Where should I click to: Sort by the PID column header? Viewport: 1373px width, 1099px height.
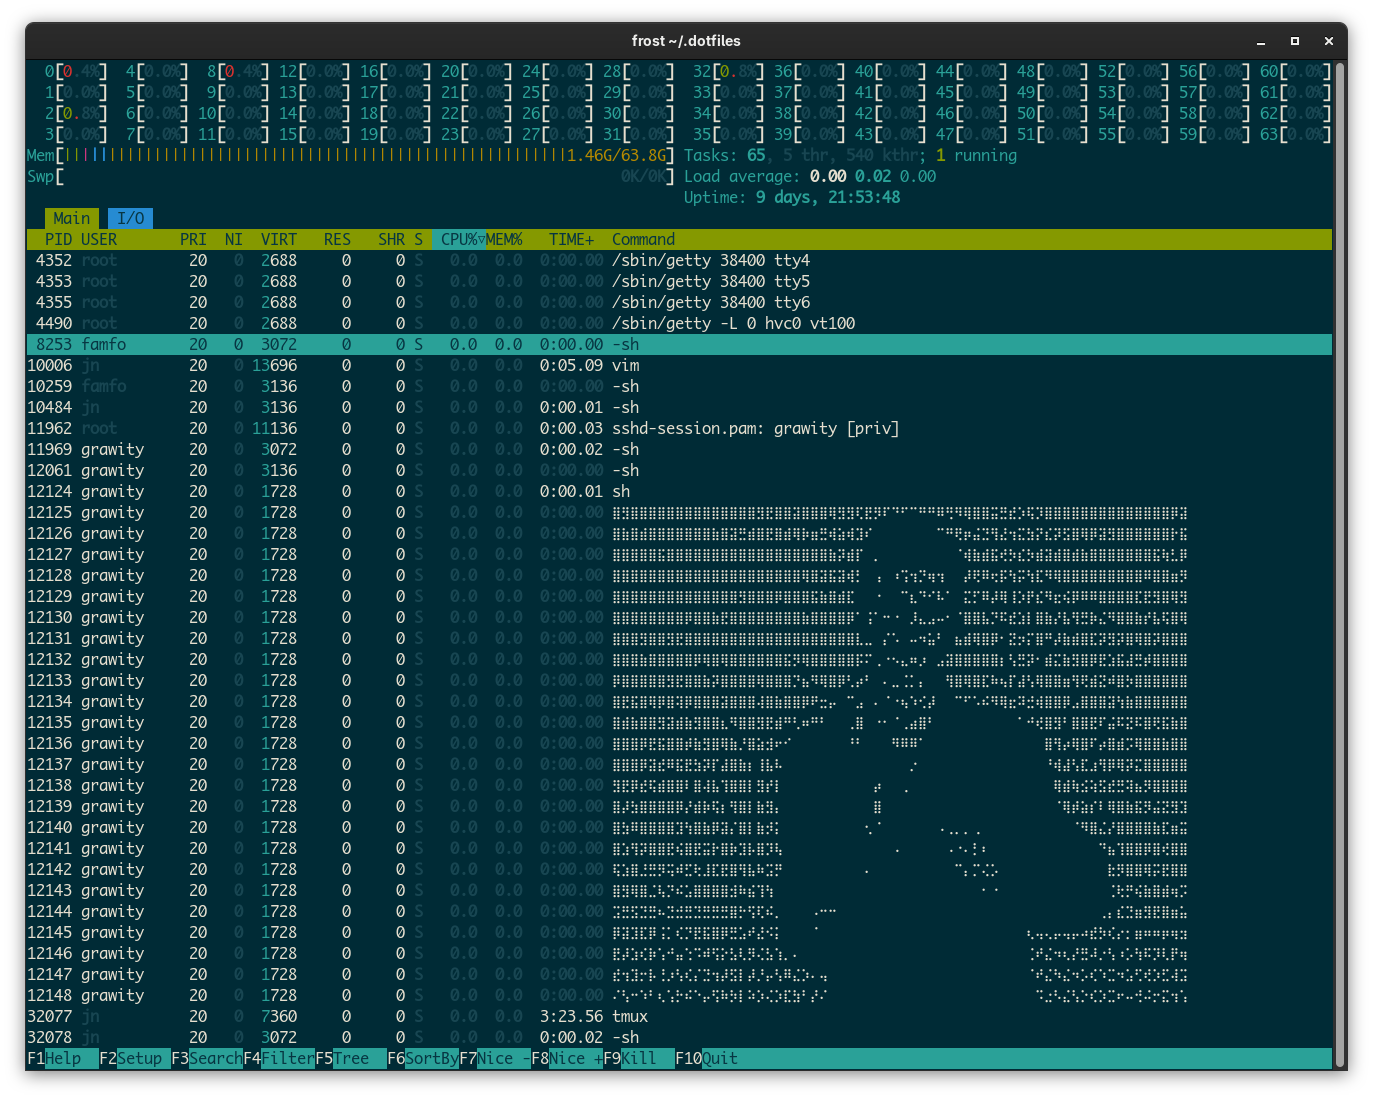tap(58, 240)
